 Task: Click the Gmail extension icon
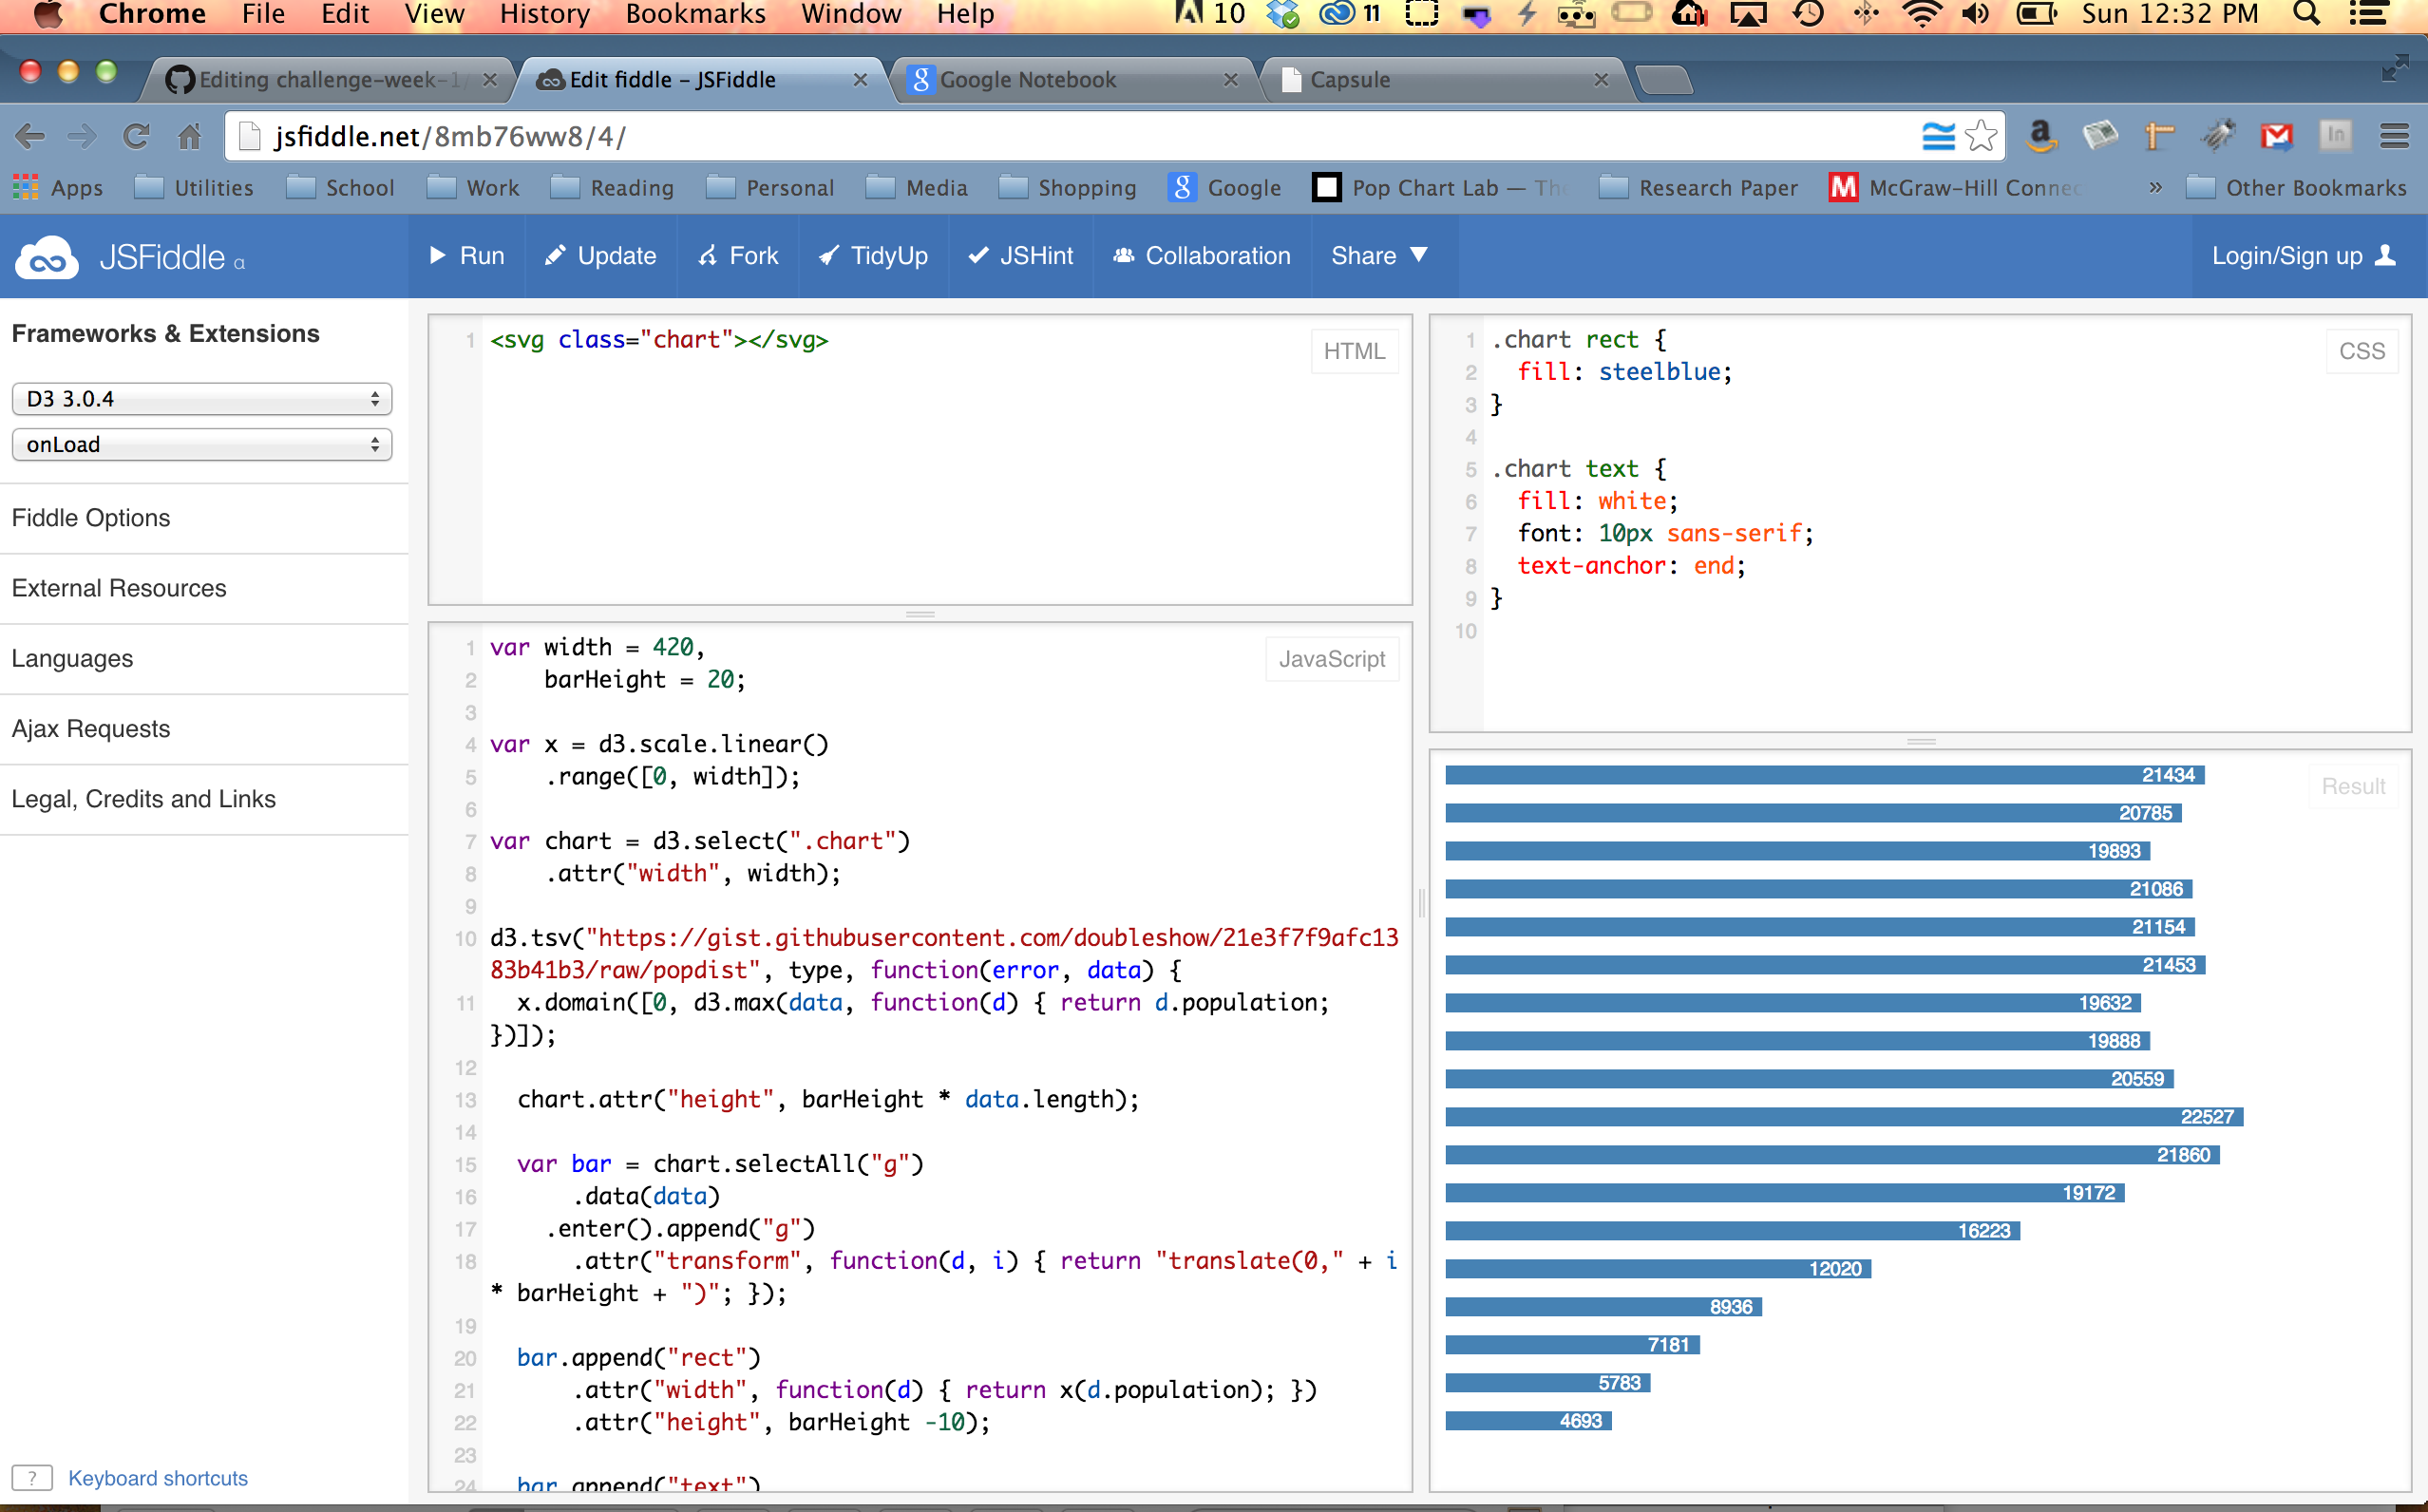click(x=2277, y=136)
